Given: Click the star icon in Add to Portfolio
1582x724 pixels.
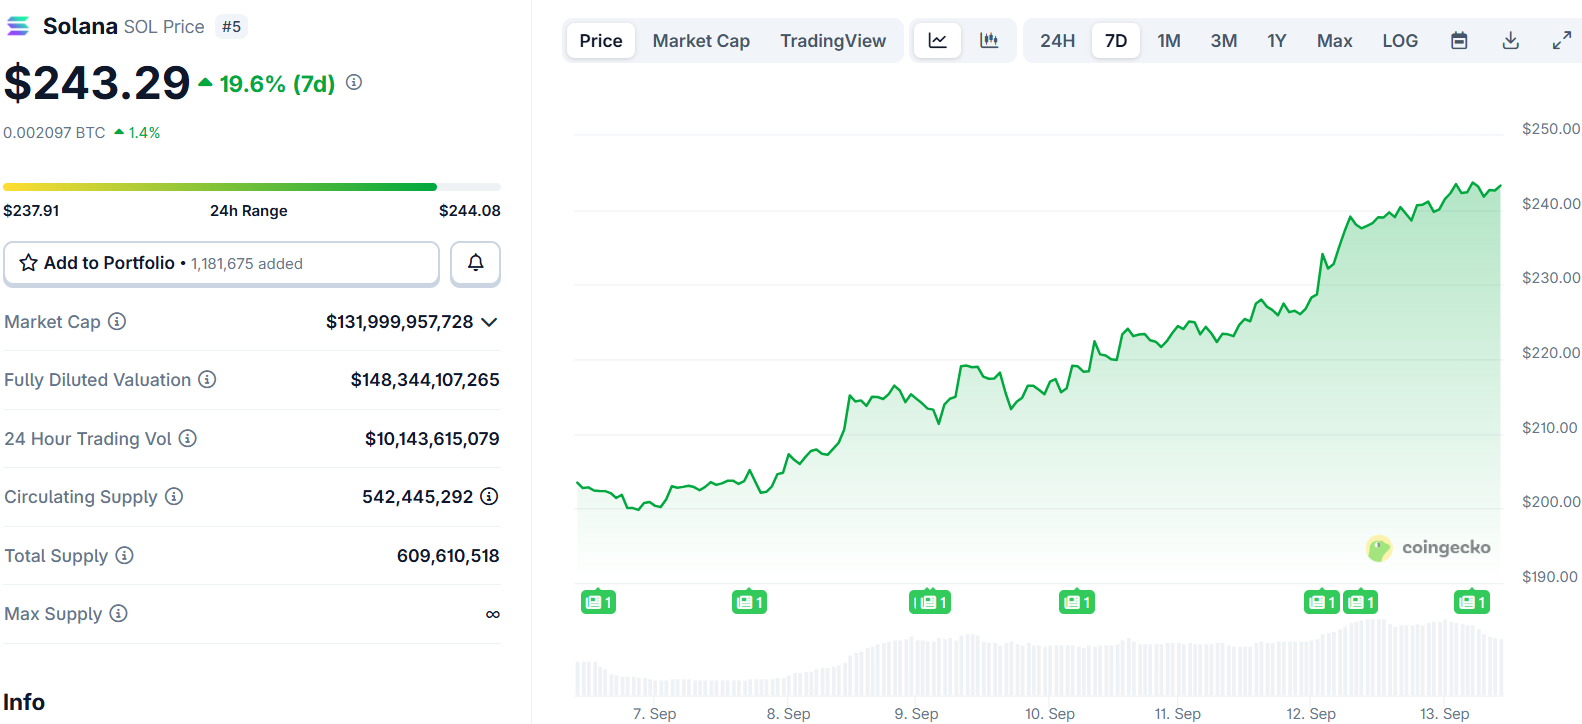Looking at the screenshot, I should coord(29,263).
